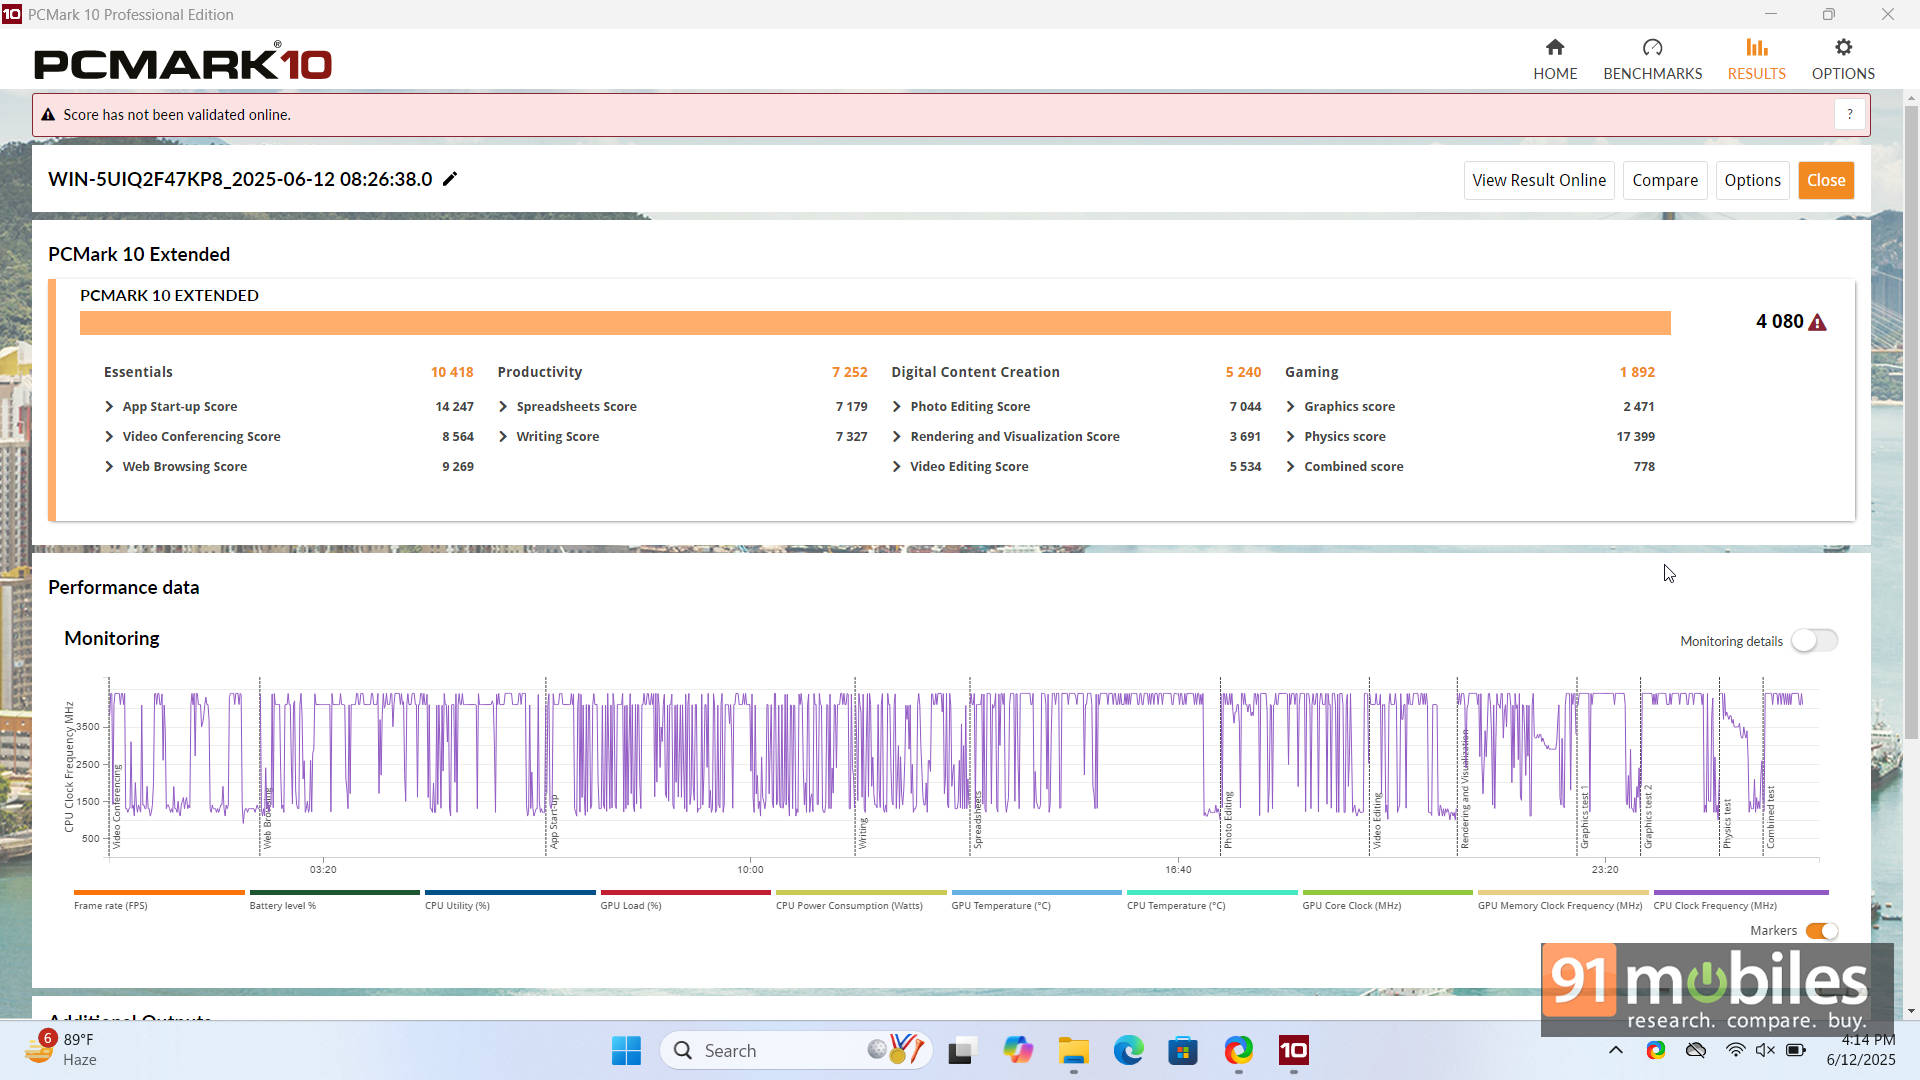This screenshot has width=1920, height=1080.
Task: Open the Benchmarks tab
Action: (x=1652, y=59)
